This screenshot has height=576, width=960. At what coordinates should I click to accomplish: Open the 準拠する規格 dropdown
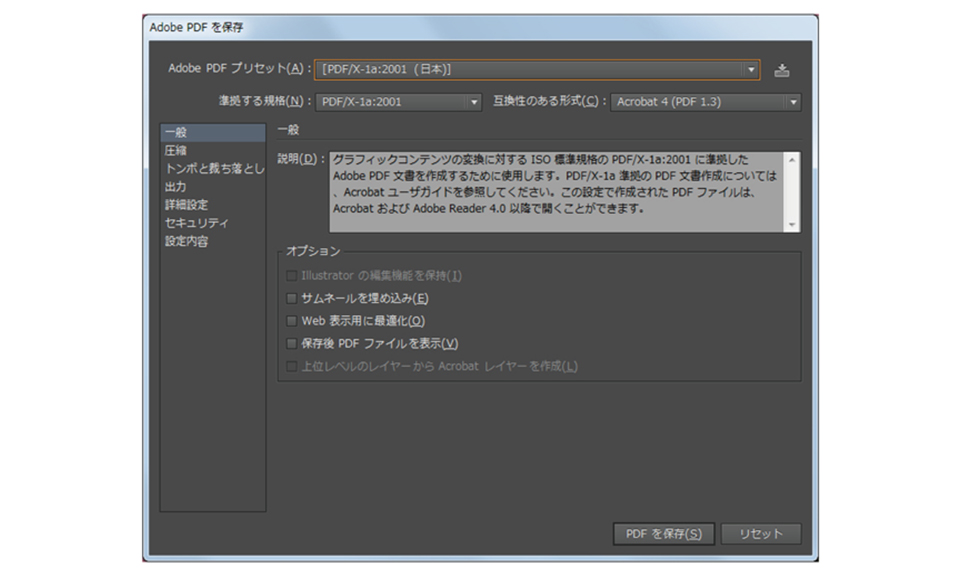coord(398,102)
